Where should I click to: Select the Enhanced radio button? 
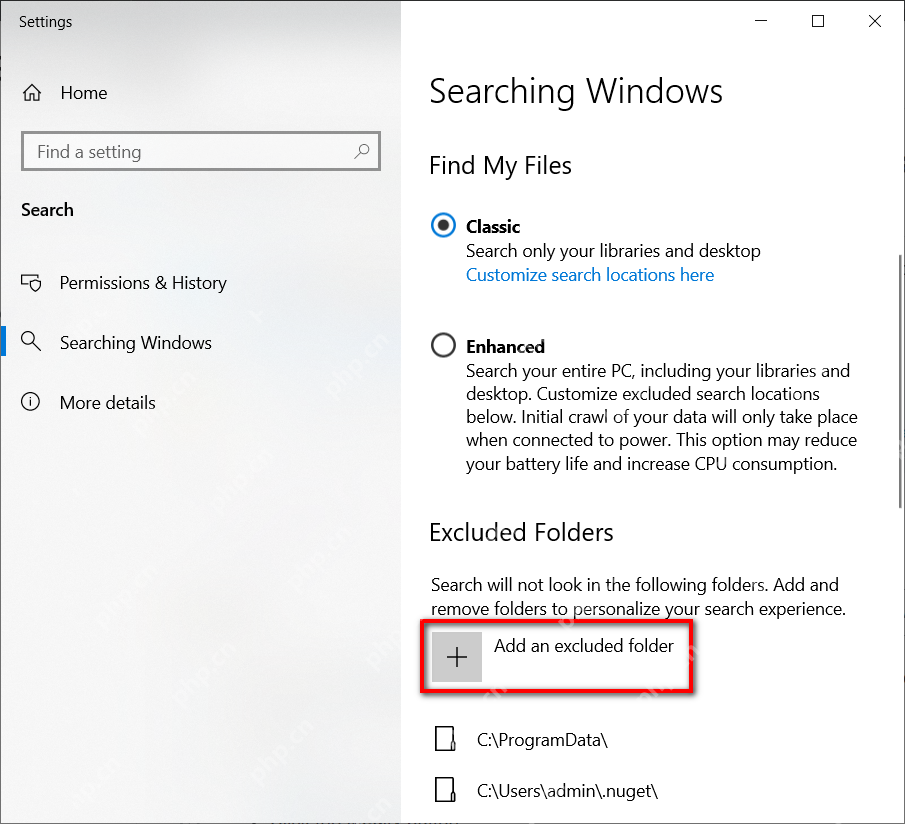(443, 345)
